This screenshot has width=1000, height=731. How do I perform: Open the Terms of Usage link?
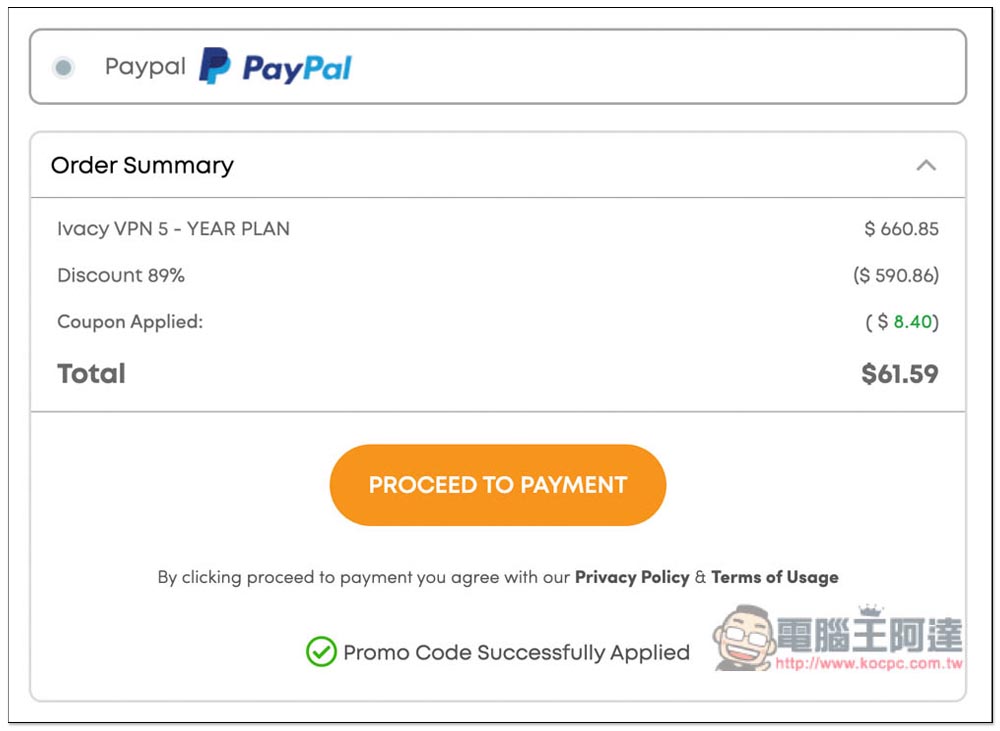click(775, 577)
